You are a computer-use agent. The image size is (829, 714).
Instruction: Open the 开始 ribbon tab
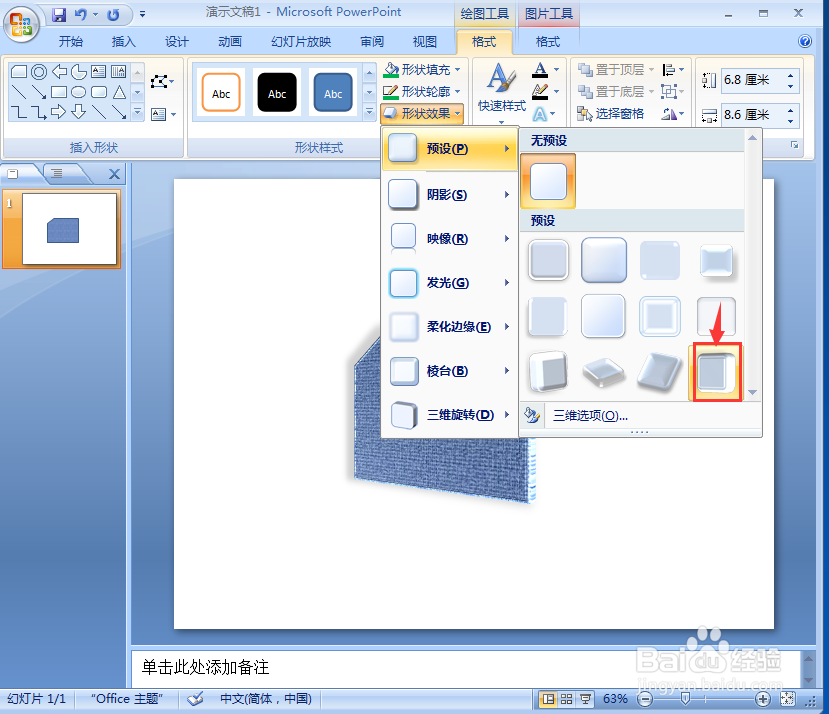pyautogui.click(x=70, y=42)
